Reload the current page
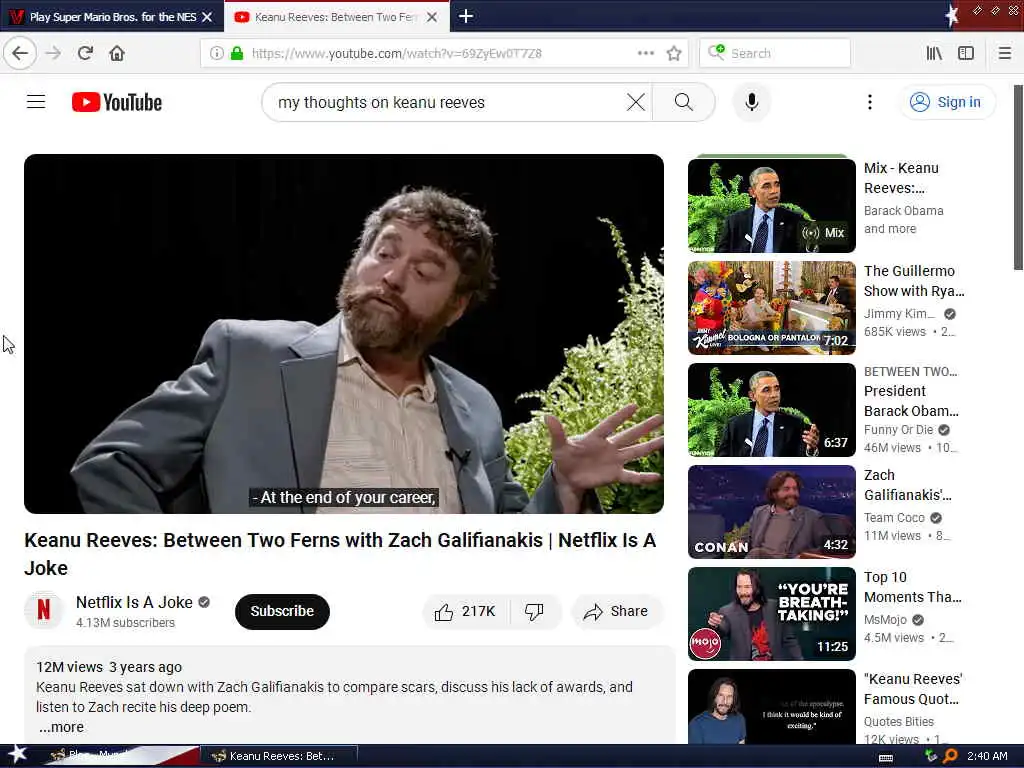The height and width of the screenshot is (768, 1024). (x=86, y=54)
